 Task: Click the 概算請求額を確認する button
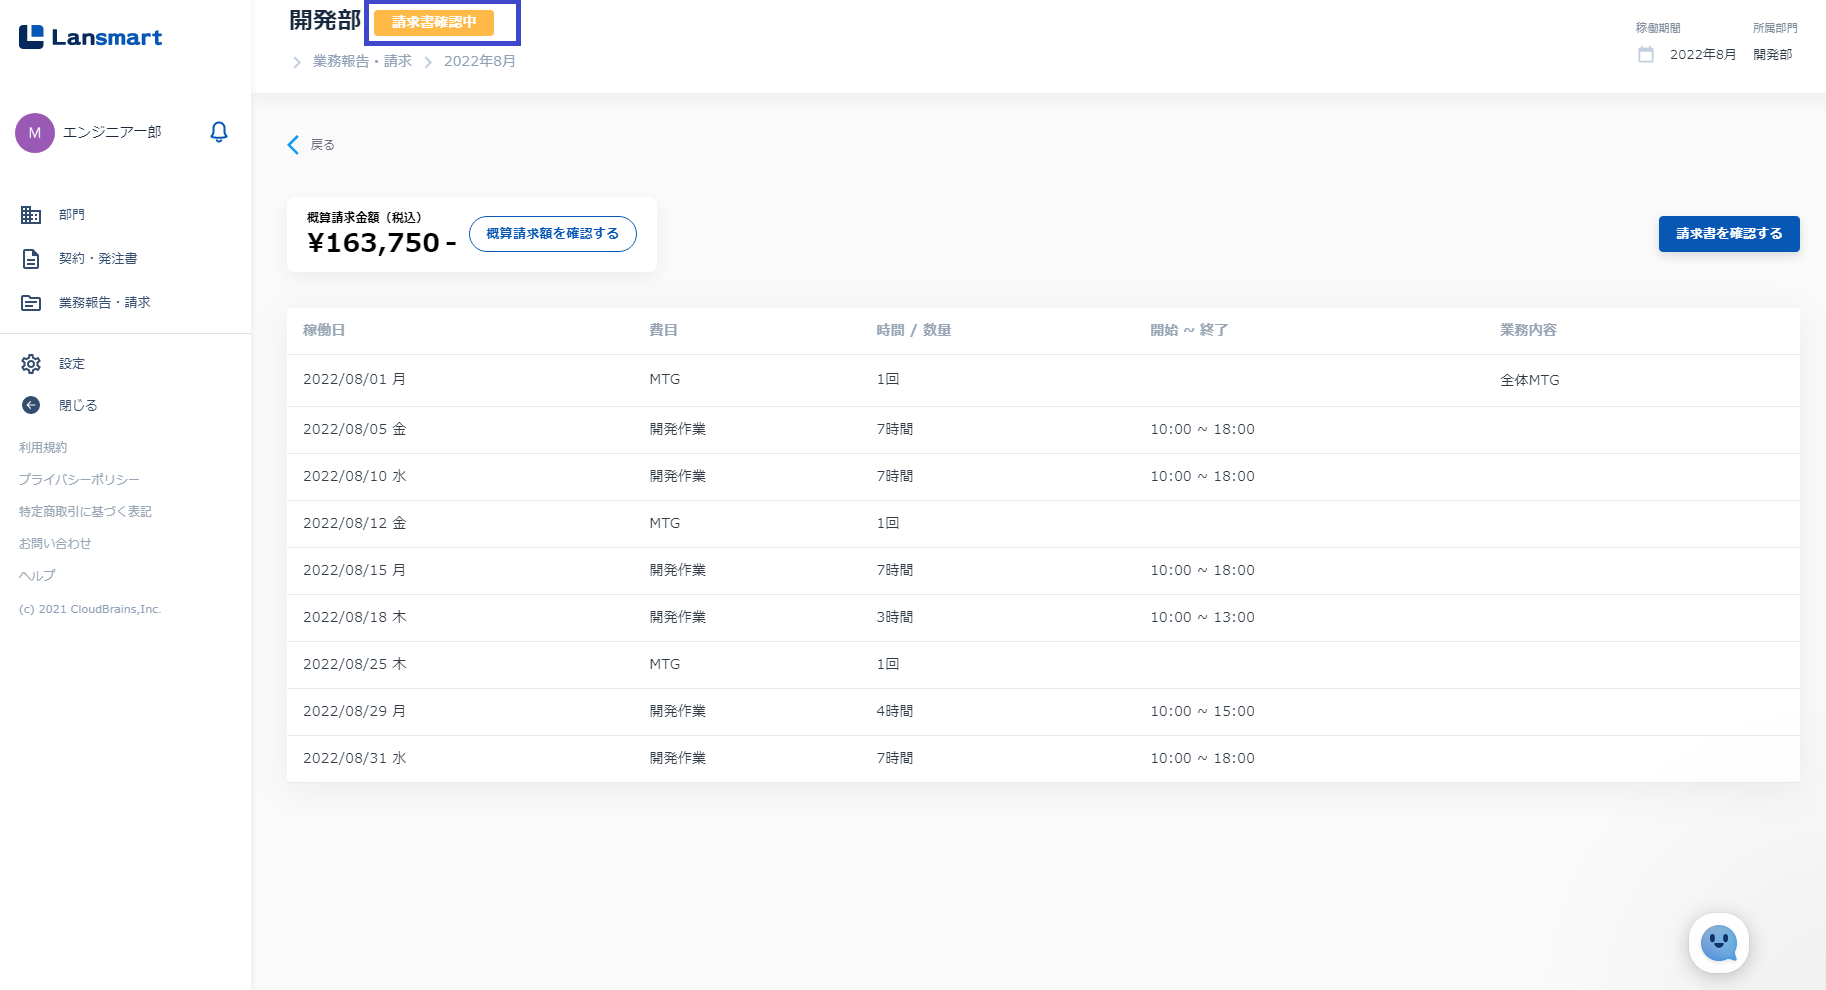[x=553, y=234]
